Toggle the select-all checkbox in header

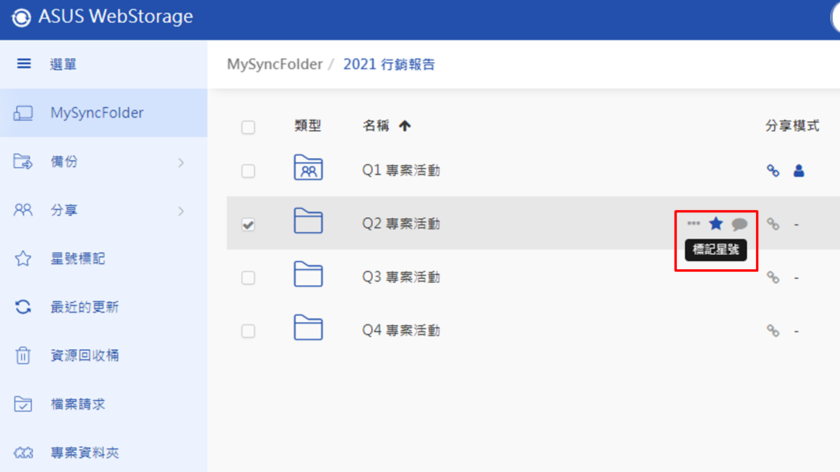click(x=248, y=128)
